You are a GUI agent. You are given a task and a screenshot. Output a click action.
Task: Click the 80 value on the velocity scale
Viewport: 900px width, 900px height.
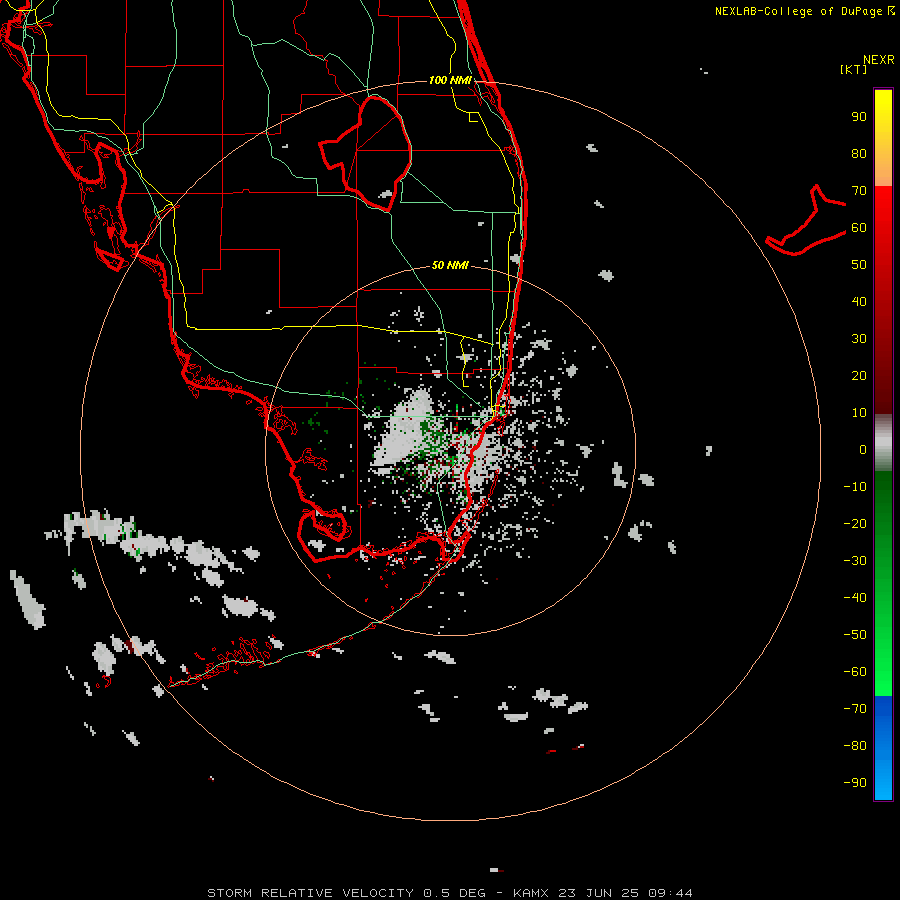pos(859,154)
